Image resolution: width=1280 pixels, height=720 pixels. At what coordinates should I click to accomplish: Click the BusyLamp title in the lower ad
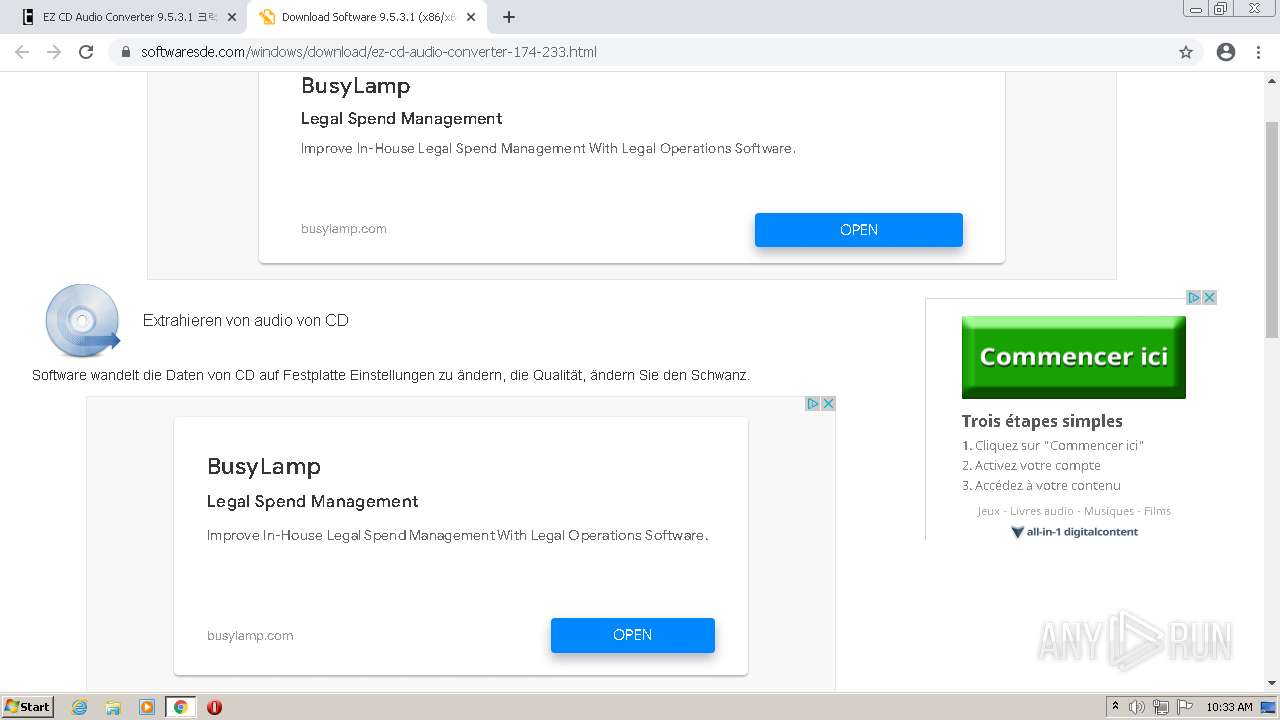[264, 466]
